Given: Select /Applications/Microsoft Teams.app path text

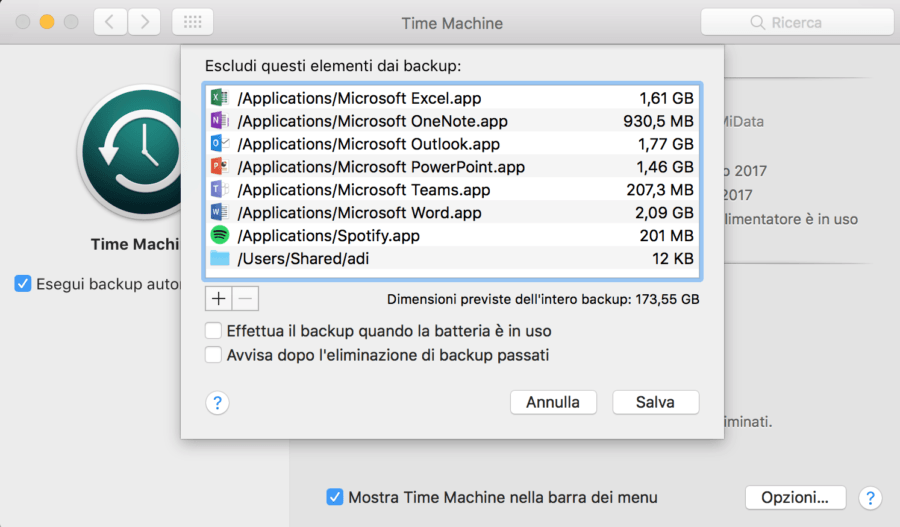Looking at the screenshot, I should coord(364,190).
